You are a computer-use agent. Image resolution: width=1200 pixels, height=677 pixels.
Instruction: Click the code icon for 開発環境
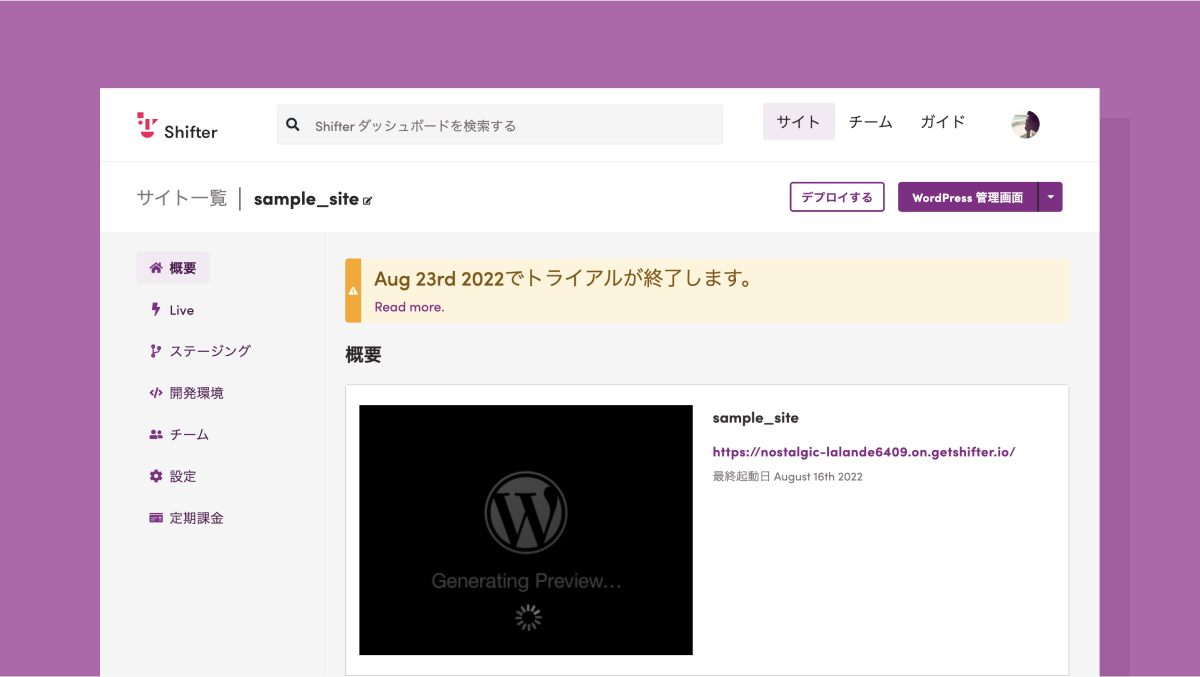156,393
